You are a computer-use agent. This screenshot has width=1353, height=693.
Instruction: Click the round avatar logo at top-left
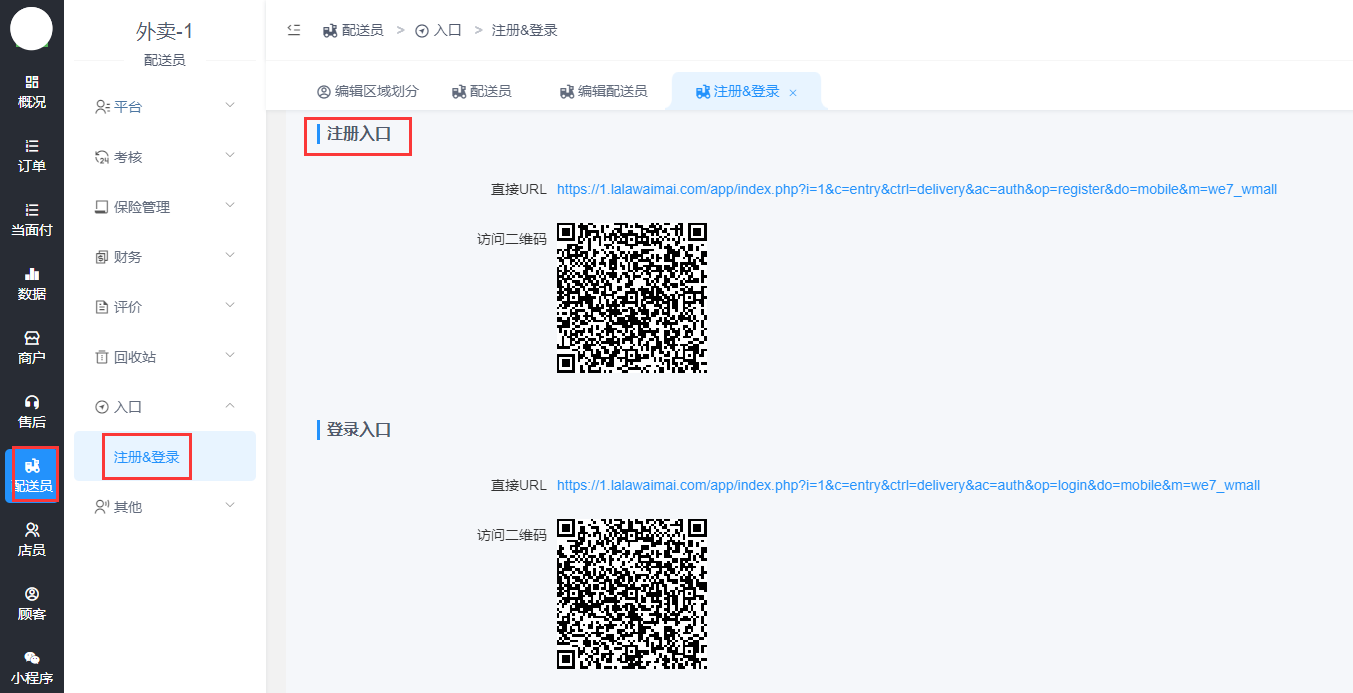pos(31,28)
